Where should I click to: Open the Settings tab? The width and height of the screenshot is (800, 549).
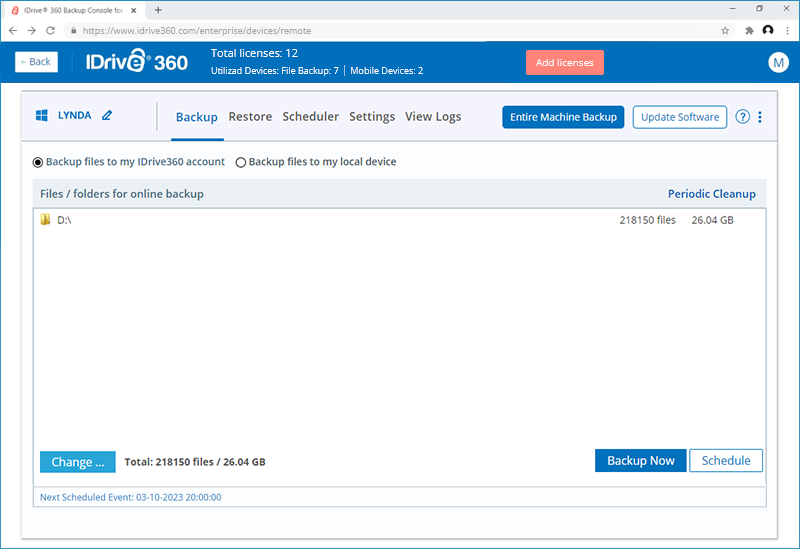(x=372, y=116)
